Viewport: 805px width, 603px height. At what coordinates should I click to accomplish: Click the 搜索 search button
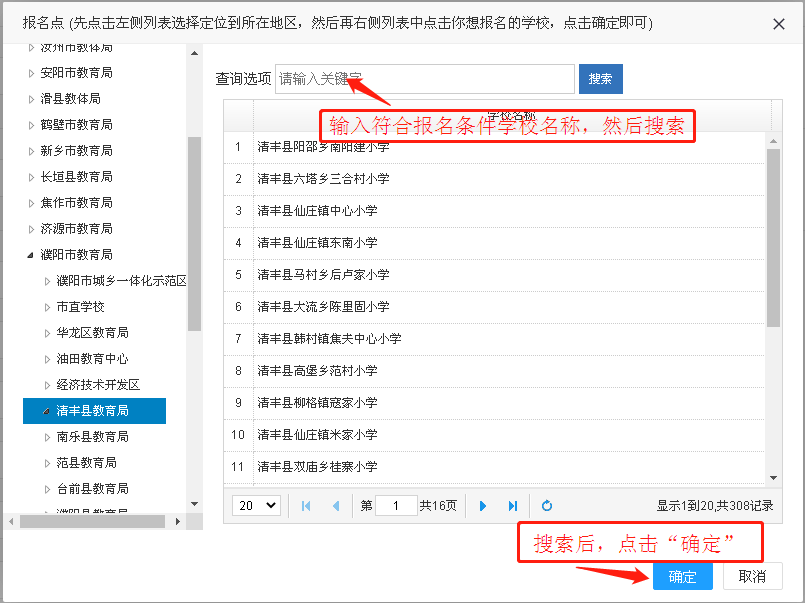pyautogui.click(x=600, y=78)
